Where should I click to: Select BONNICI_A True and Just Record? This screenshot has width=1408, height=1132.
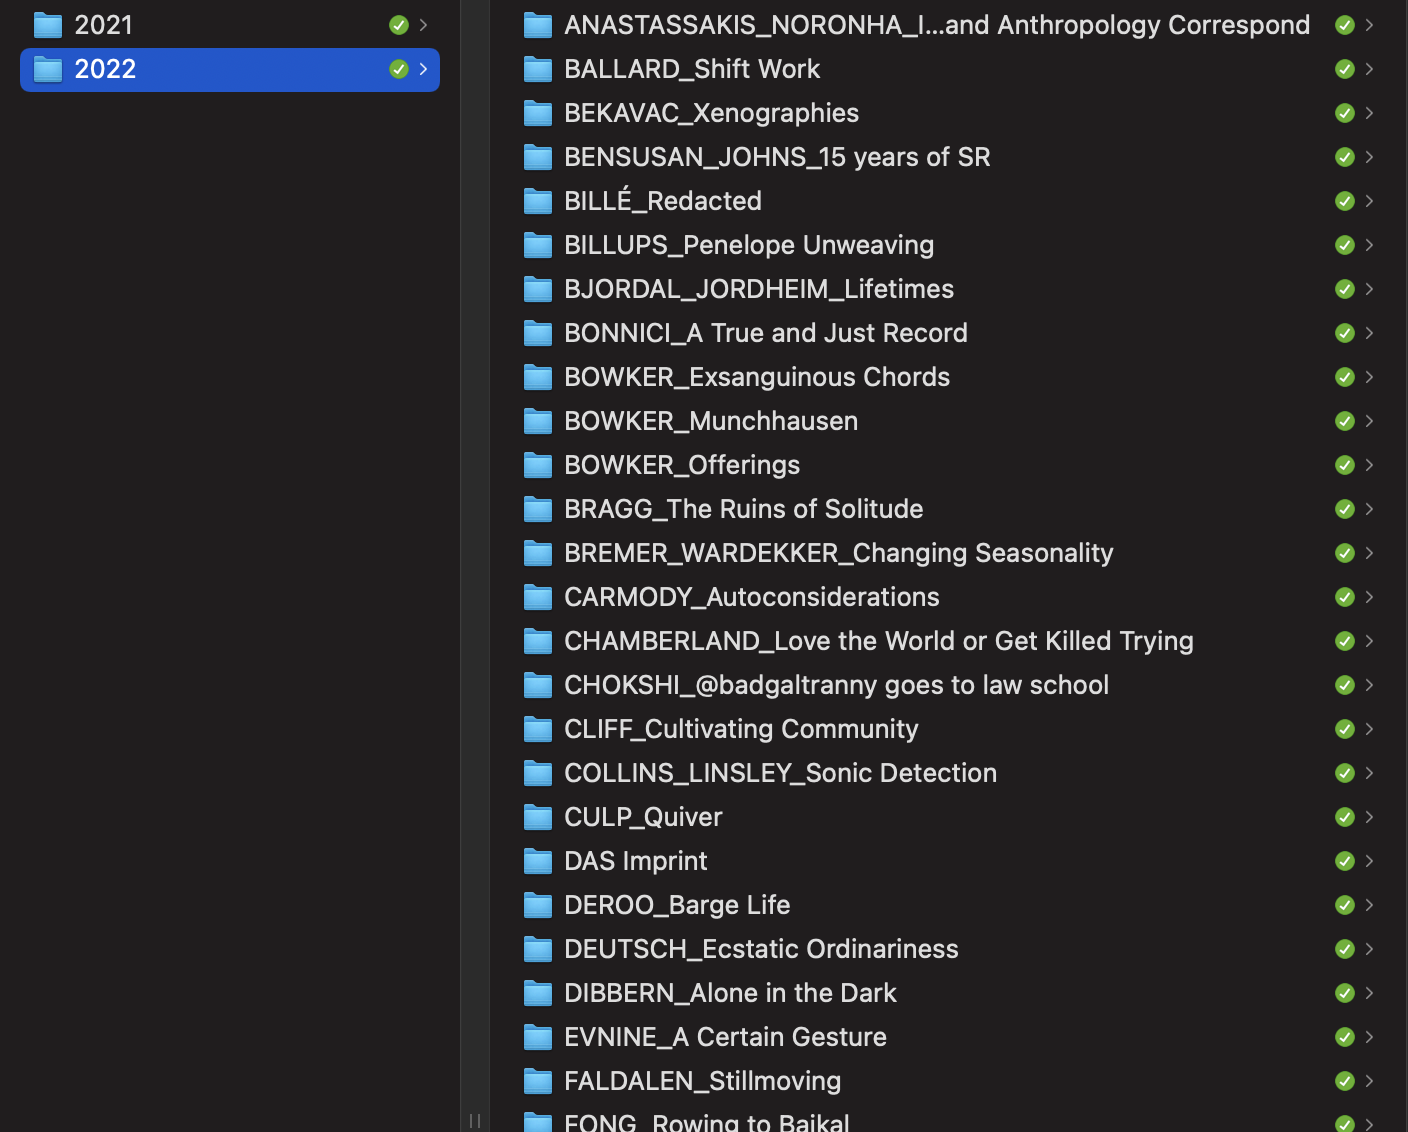coord(765,333)
